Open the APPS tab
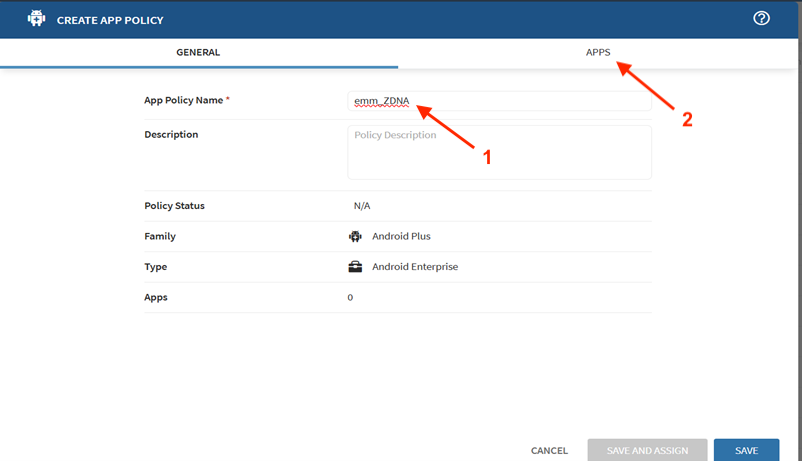 click(x=598, y=52)
